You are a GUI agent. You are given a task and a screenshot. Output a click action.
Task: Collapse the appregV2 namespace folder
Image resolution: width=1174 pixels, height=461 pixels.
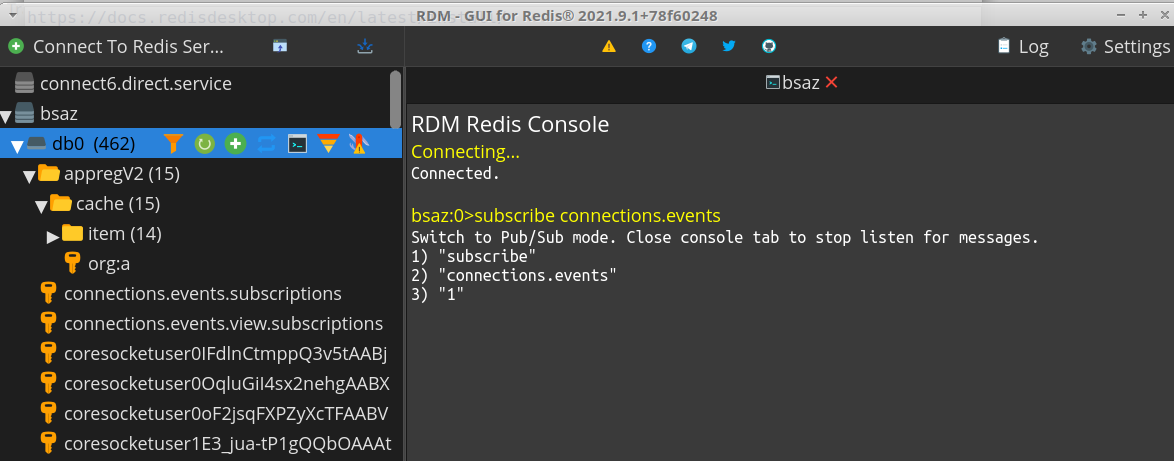[x=29, y=176]
